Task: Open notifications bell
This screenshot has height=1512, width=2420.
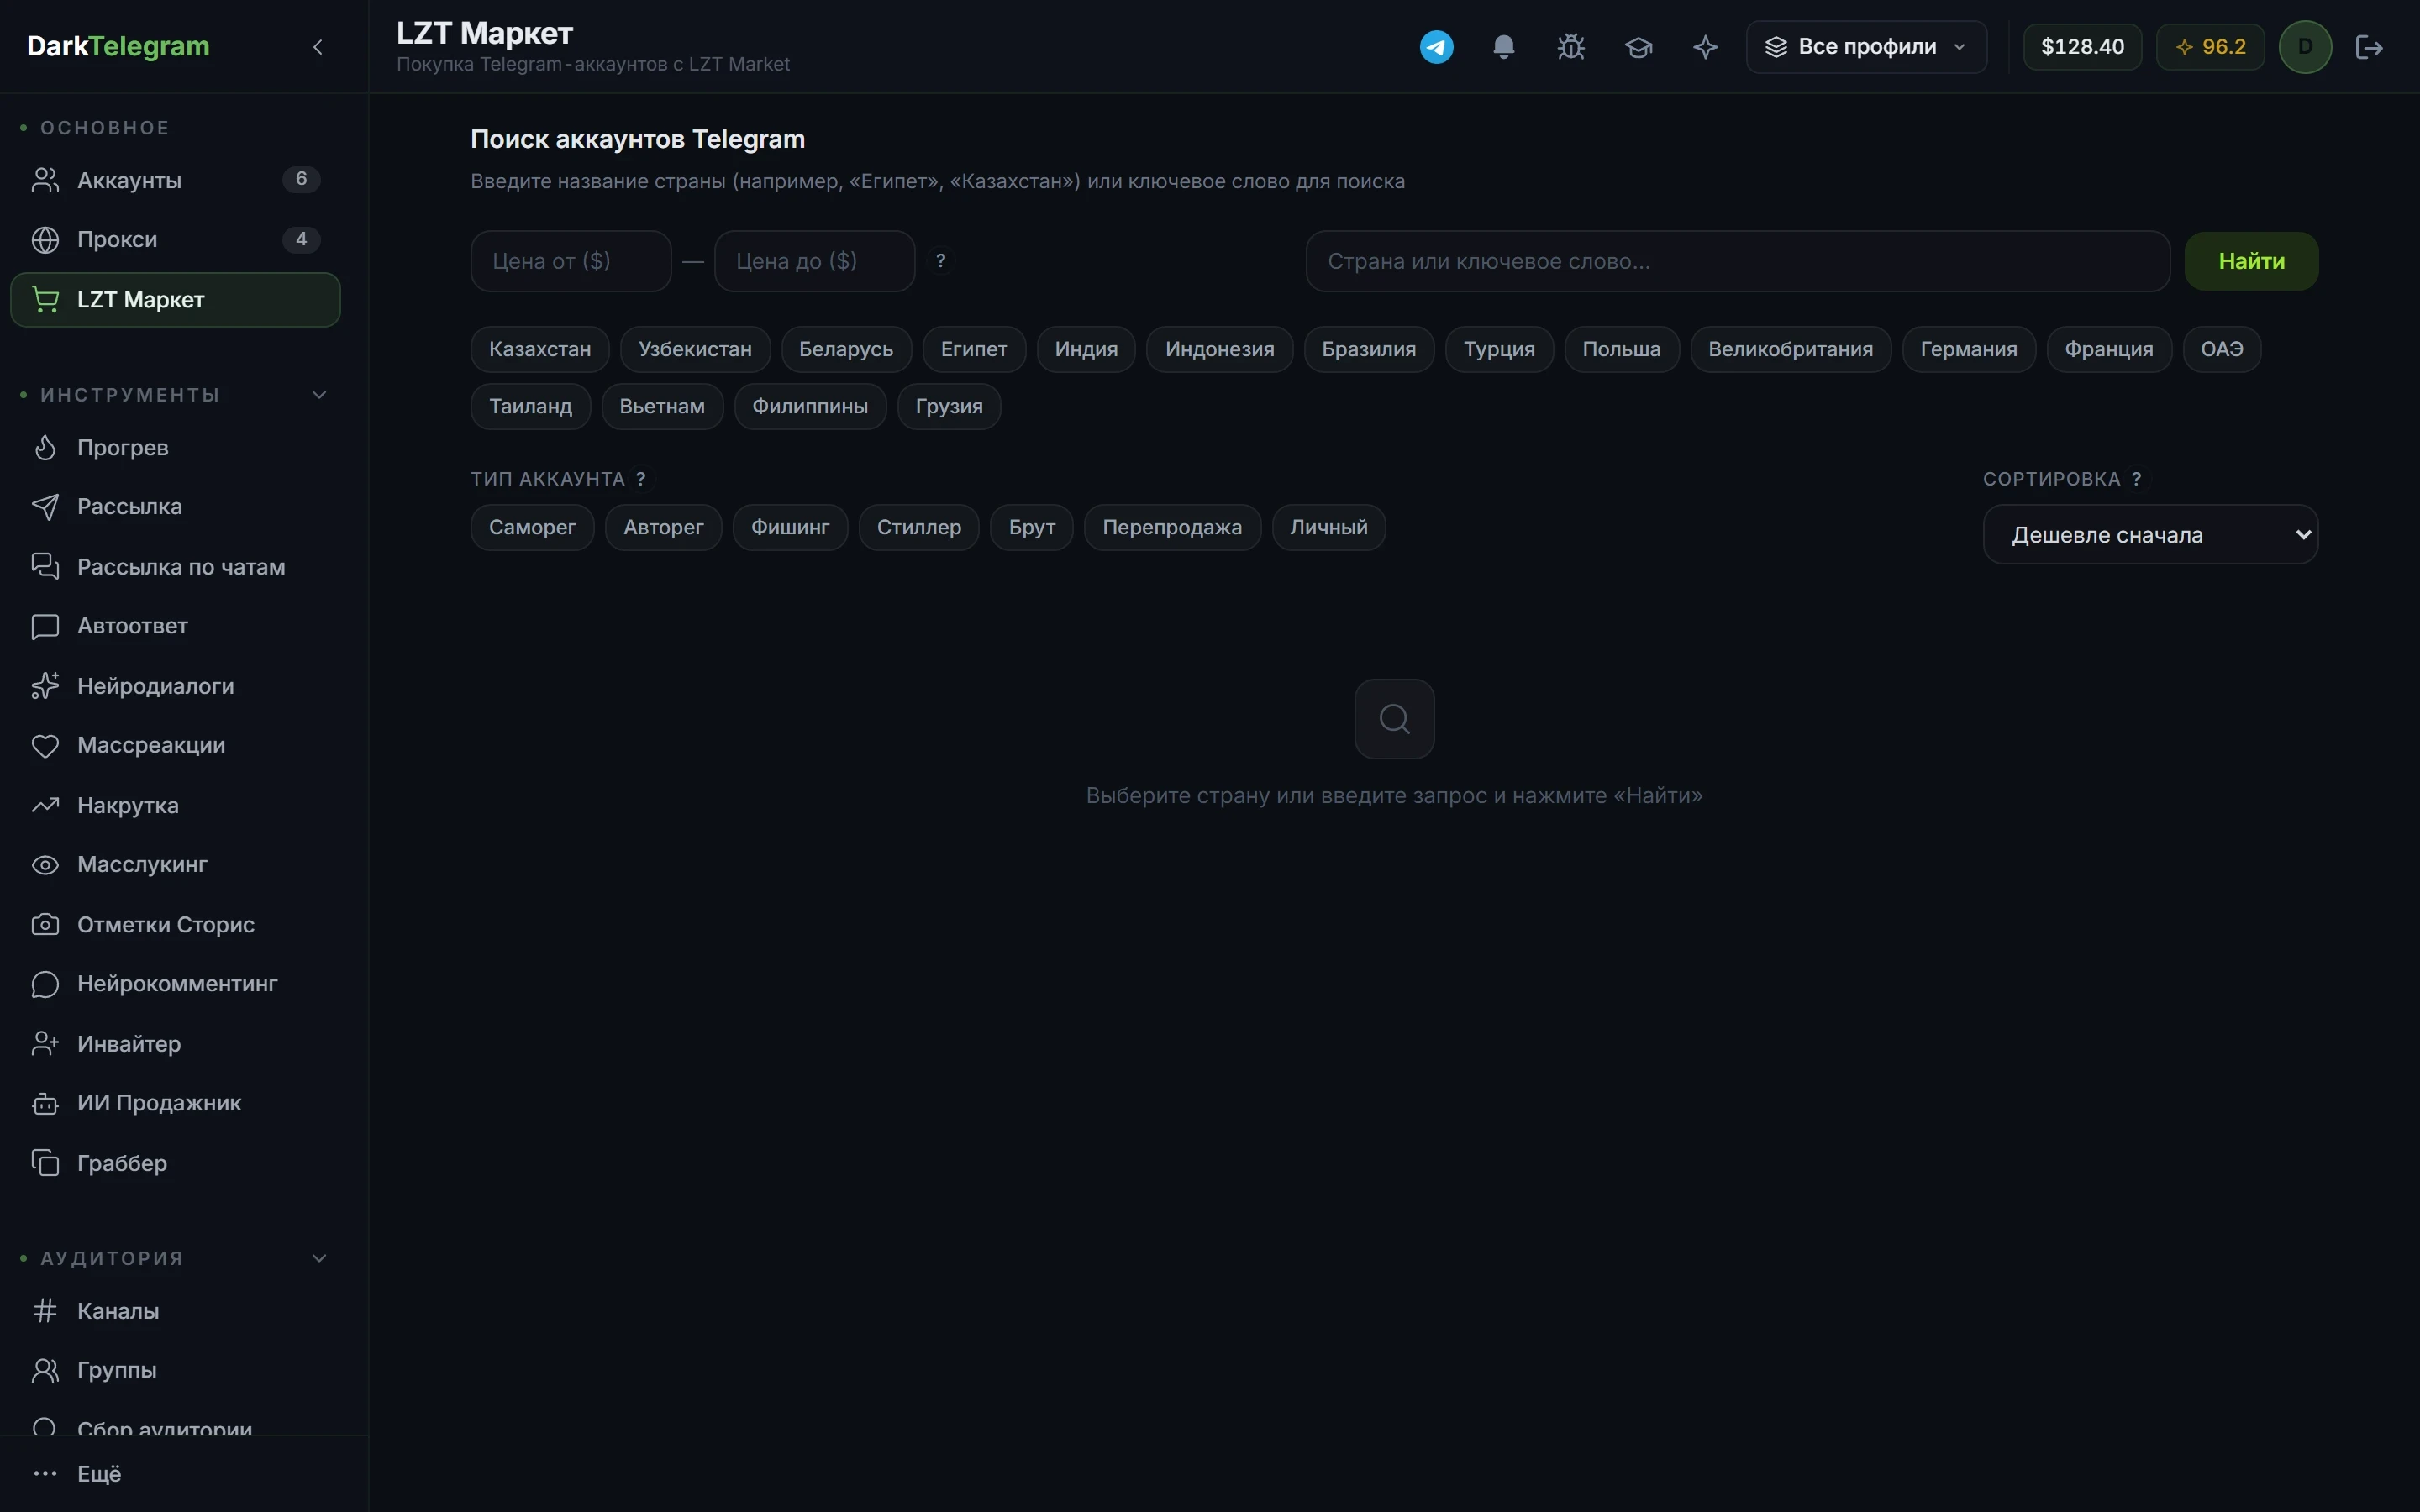Action: [x=1503, y=47]
